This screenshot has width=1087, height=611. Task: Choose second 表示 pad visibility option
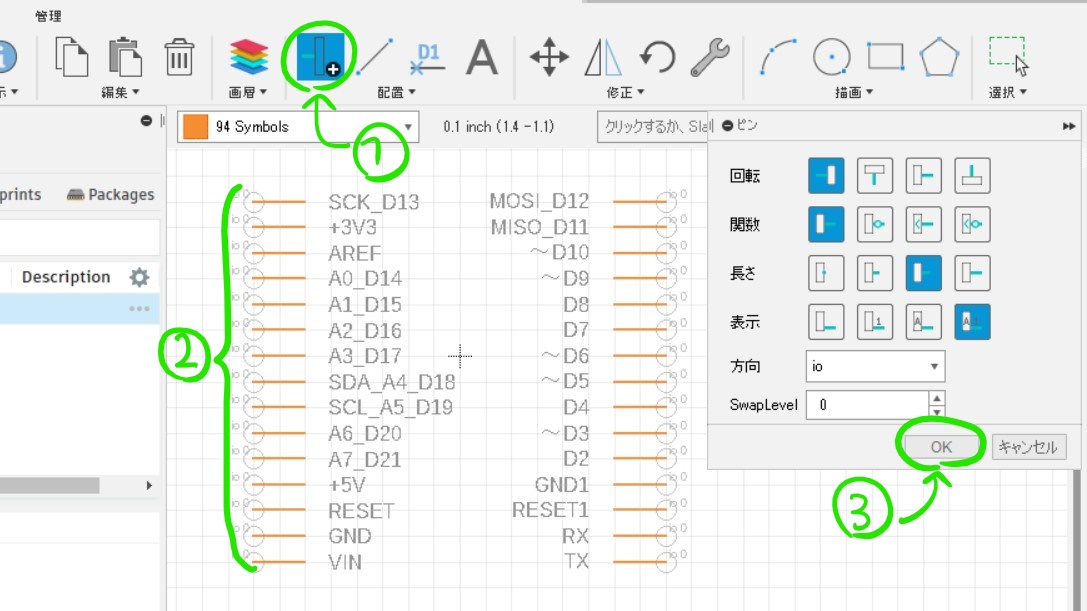point(874,322)
